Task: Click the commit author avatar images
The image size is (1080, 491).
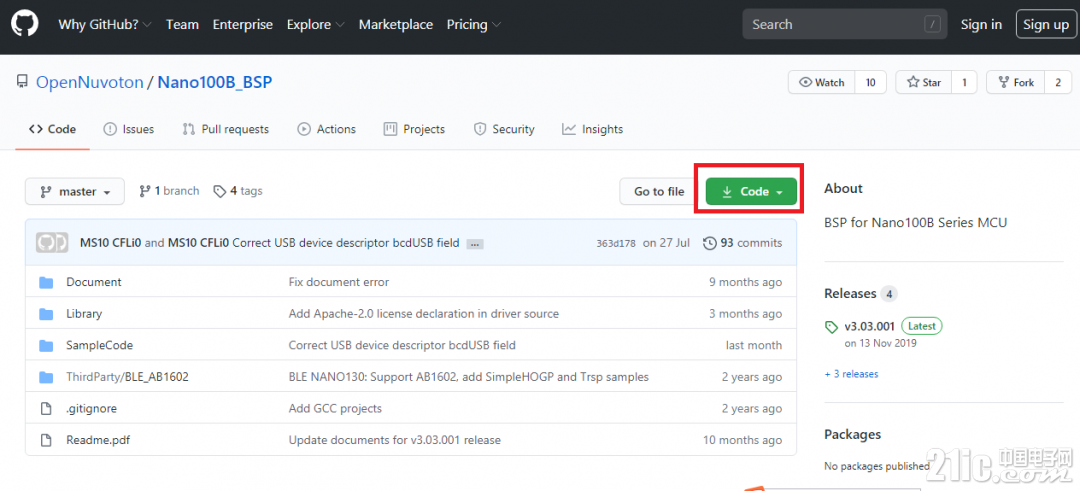Action: 52,243
